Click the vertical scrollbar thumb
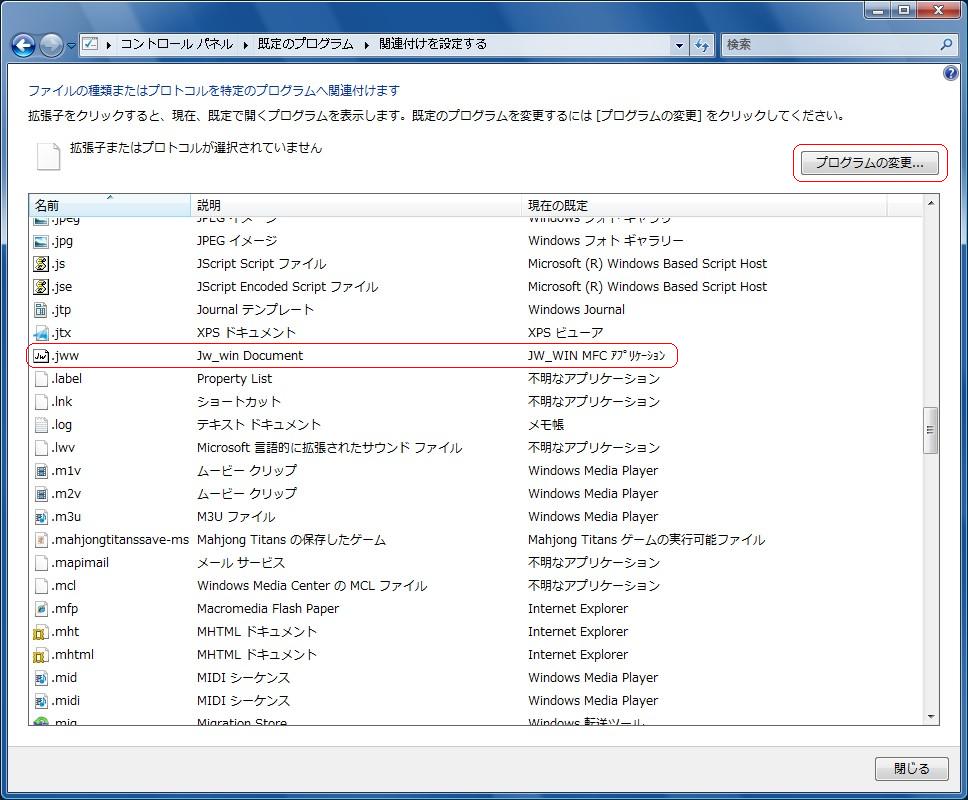 click(931, 430)
